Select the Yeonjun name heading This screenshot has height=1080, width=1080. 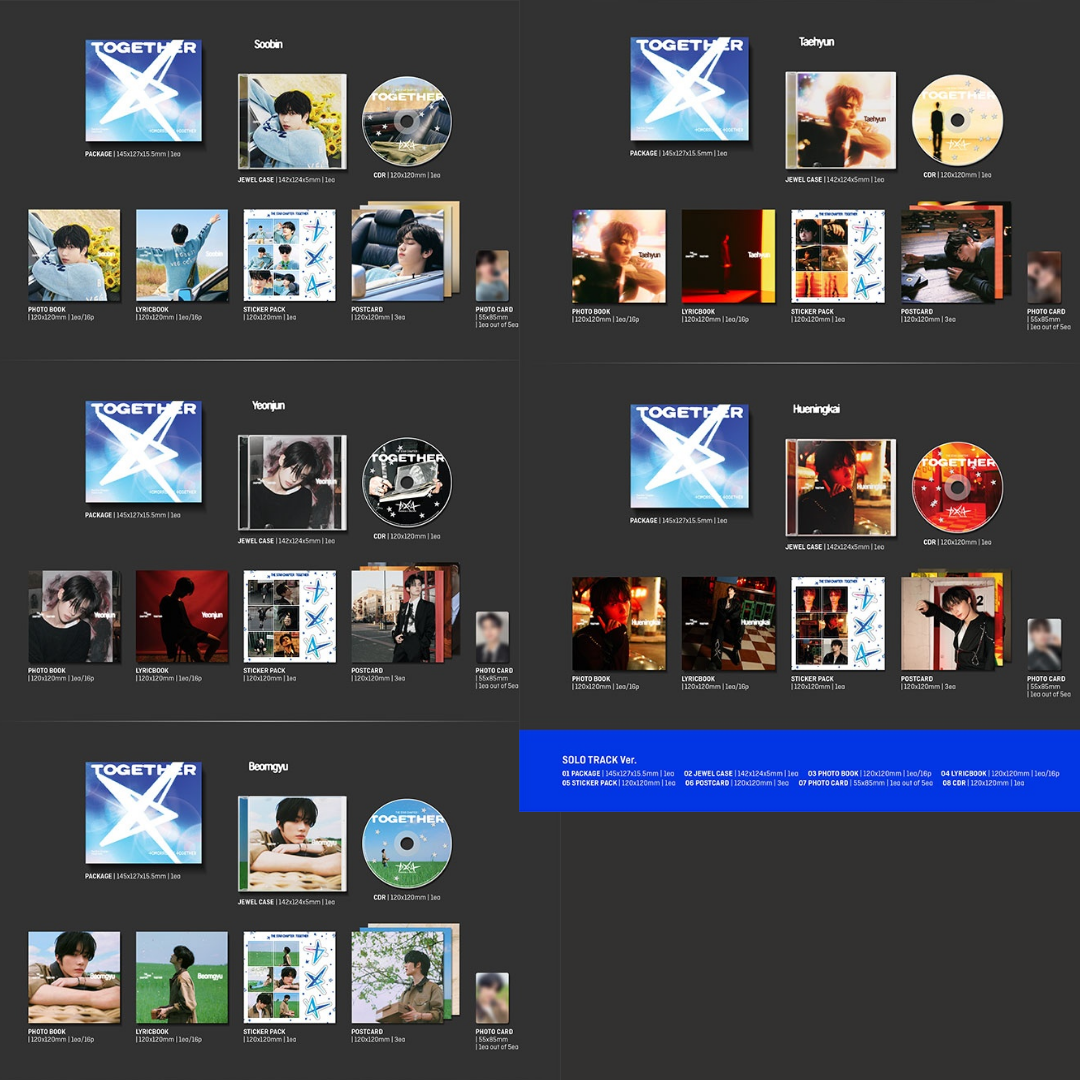coord(270,406)
